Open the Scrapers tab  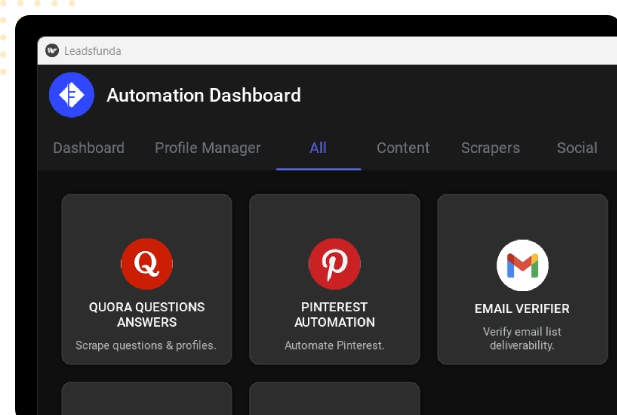[x=490, y=148]
